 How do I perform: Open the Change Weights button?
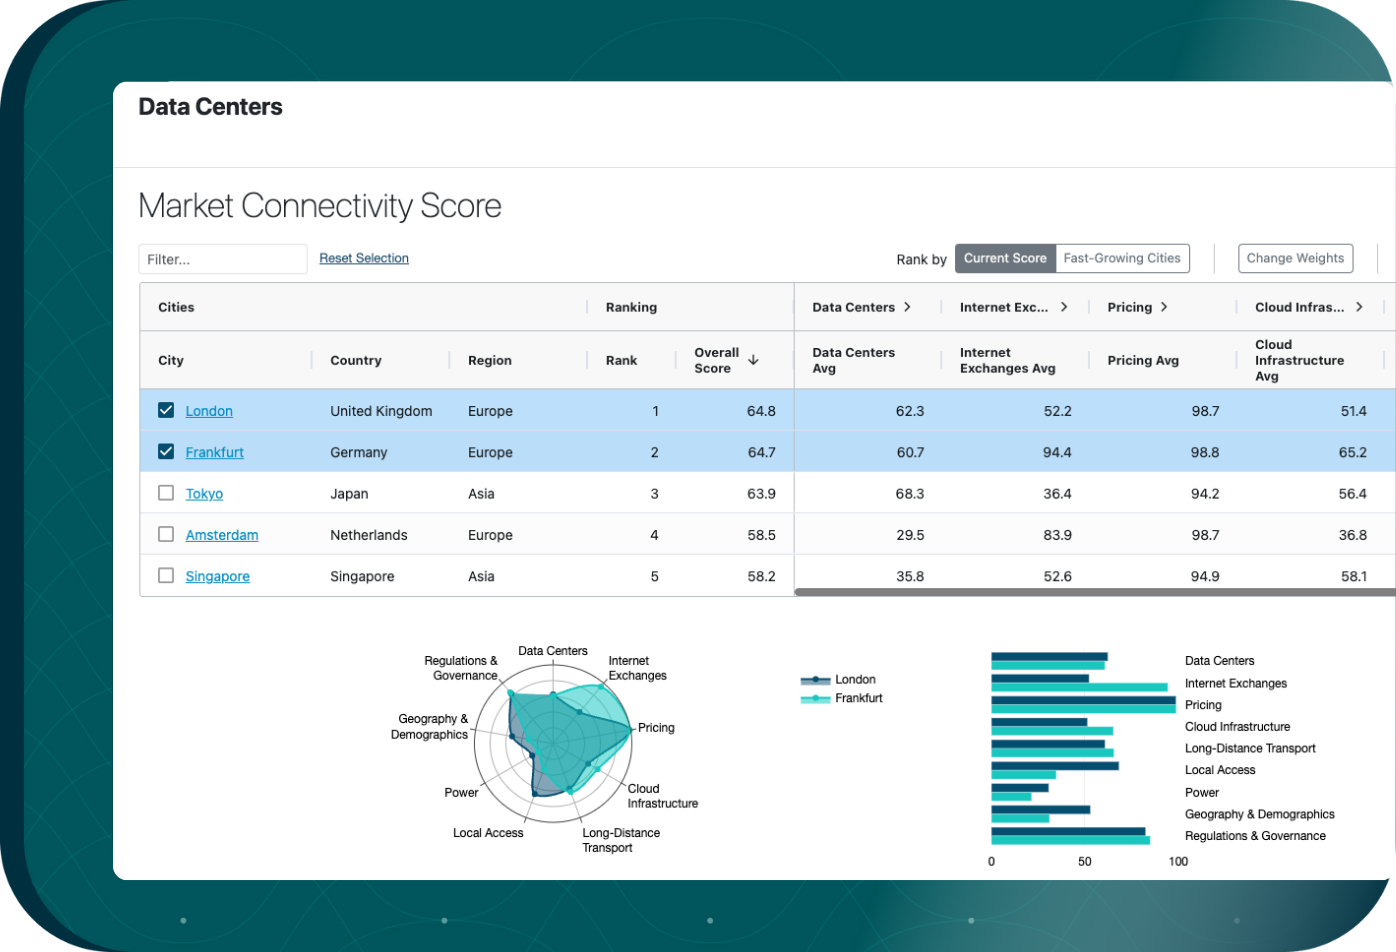coord(1295,258)
